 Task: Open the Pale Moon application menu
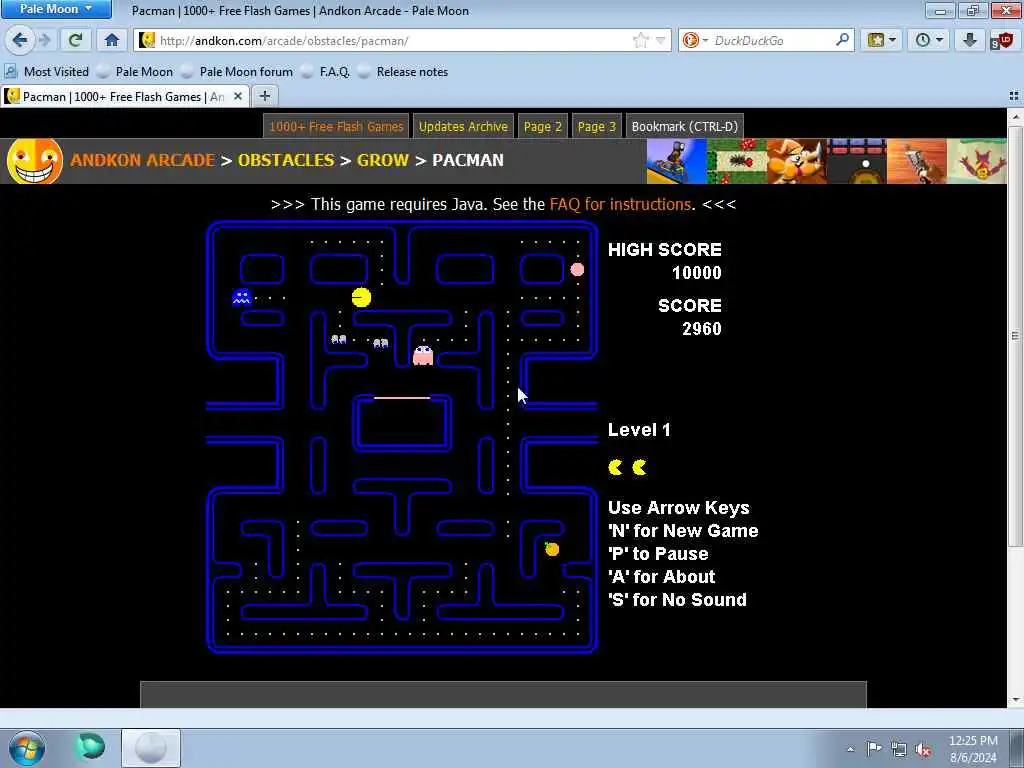point(56,9)
